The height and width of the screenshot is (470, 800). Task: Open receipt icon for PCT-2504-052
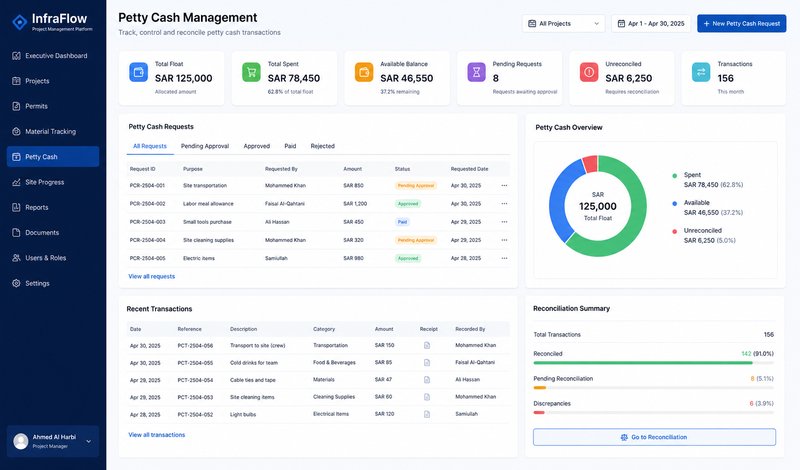click(x=427, y=414)
